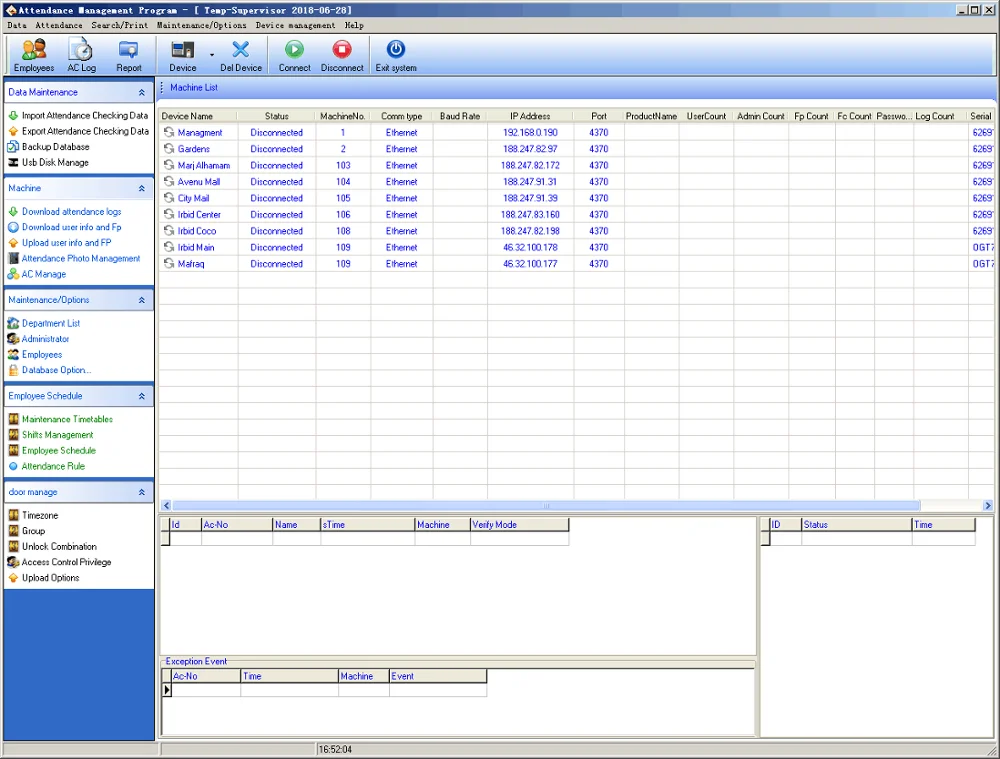Collapse the Data Maintenance panel
The width and height of the screenshot is (1000, 759).
[142, 92]
